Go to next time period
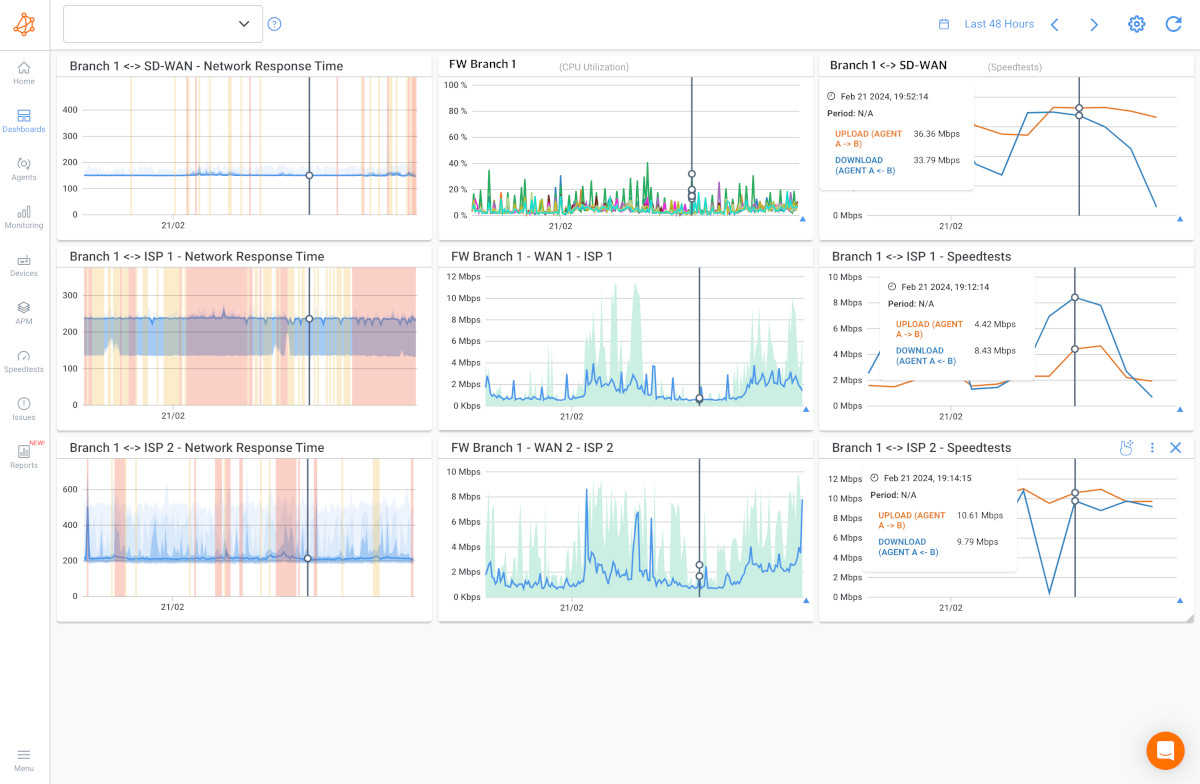 pos(1094,24)
